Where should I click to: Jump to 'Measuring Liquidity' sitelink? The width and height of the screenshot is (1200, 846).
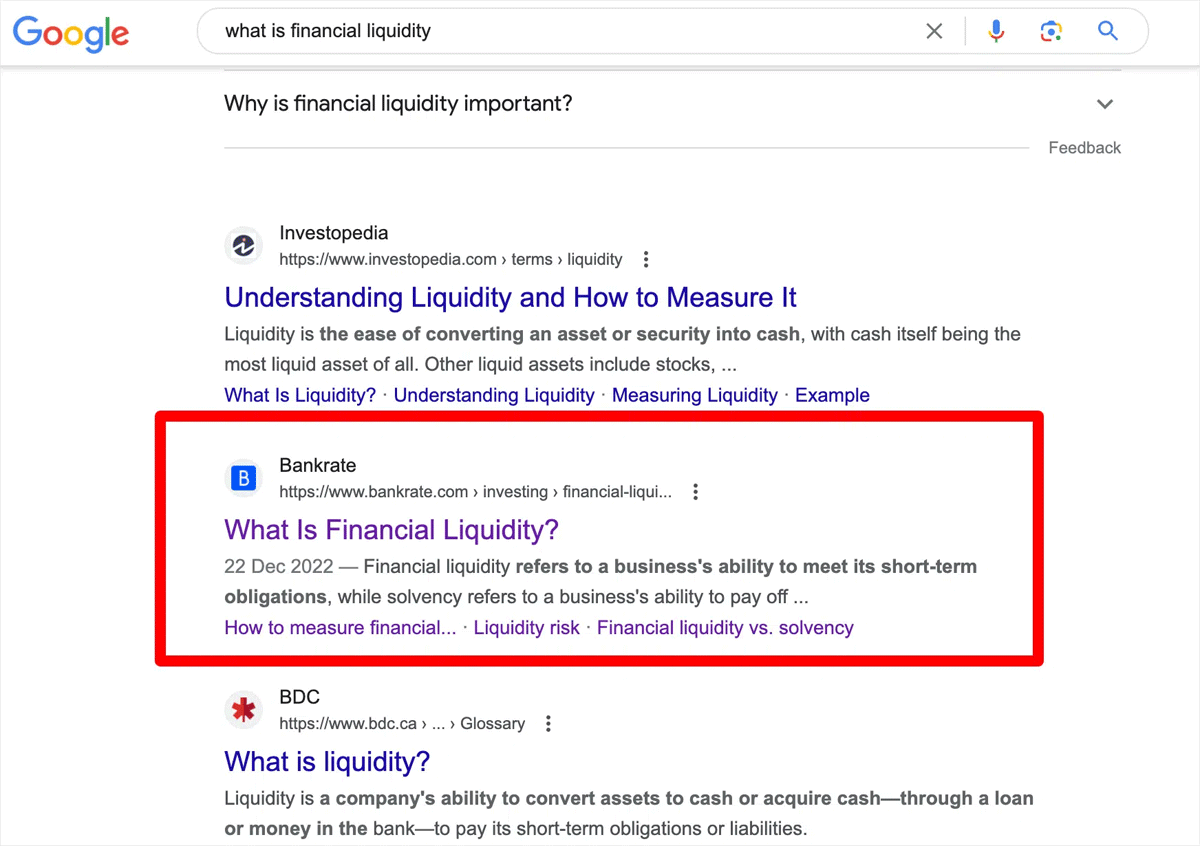click(695, 395)
